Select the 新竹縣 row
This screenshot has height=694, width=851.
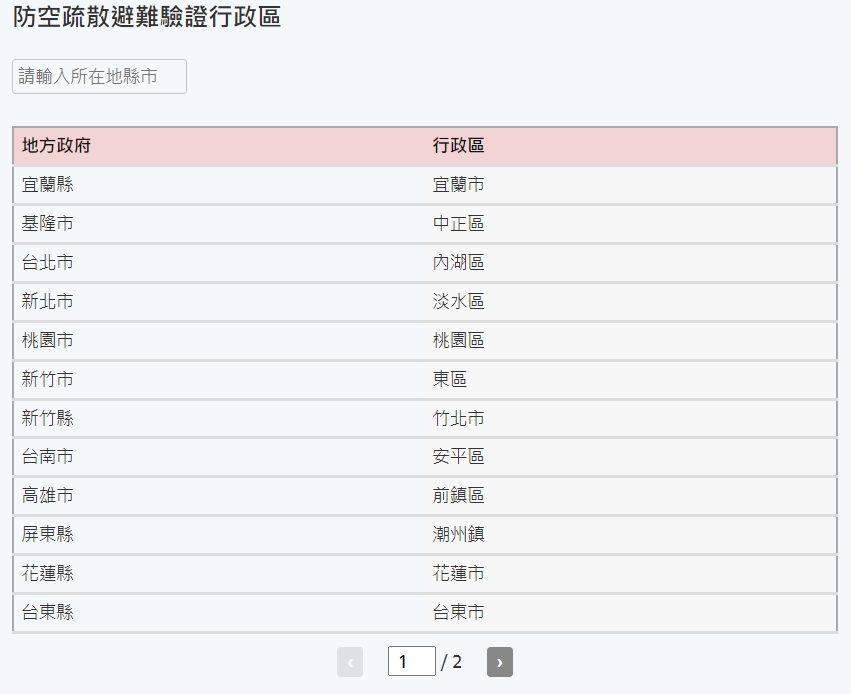pos(48,419)
